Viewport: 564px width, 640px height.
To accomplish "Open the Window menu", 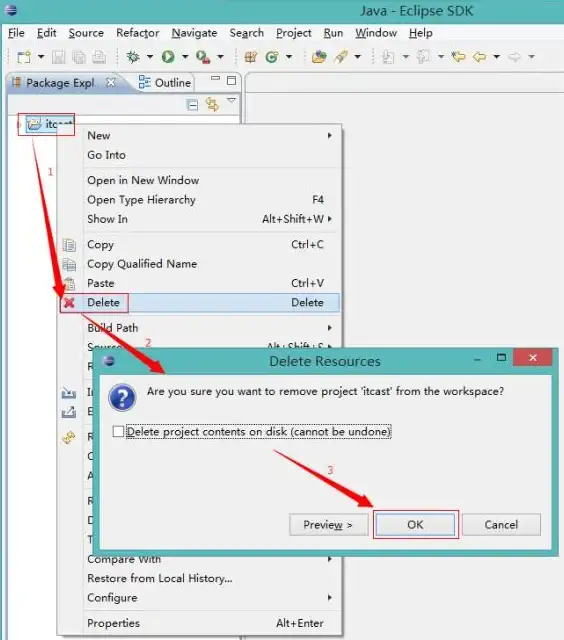I will coord(376,33).
